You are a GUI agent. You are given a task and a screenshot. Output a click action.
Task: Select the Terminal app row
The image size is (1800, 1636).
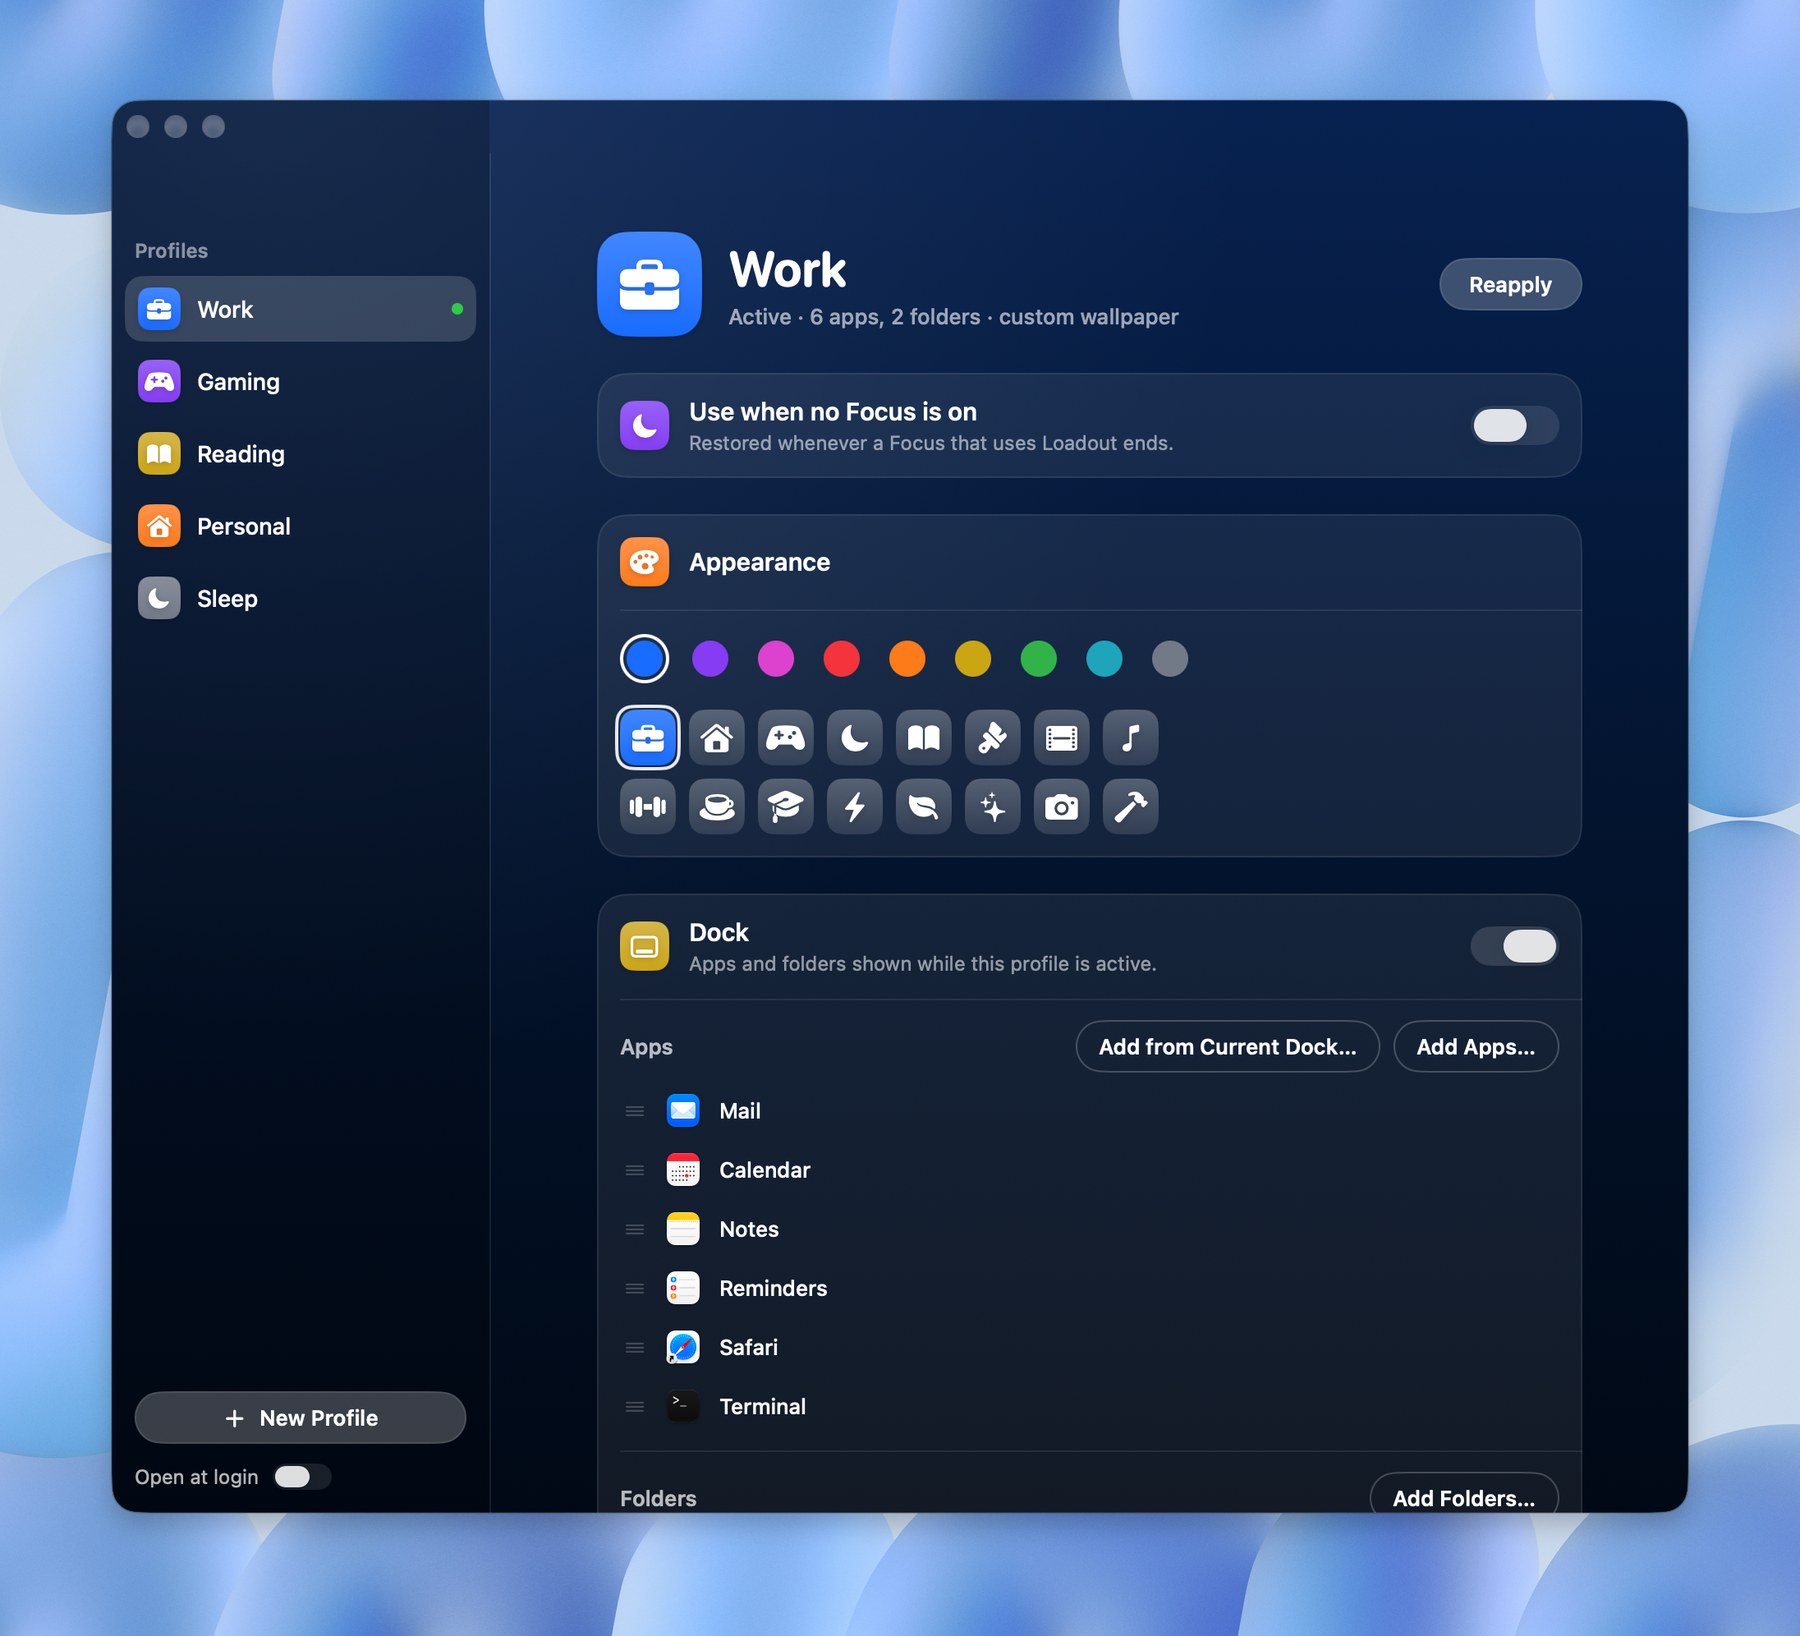[x=1089, y=1406]
